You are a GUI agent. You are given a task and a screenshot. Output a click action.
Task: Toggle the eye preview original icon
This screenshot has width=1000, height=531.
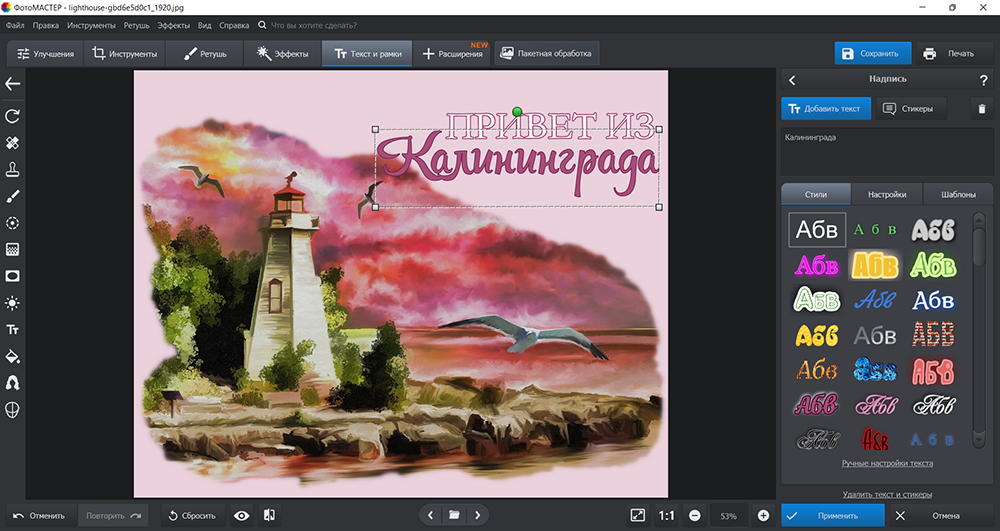241,515
